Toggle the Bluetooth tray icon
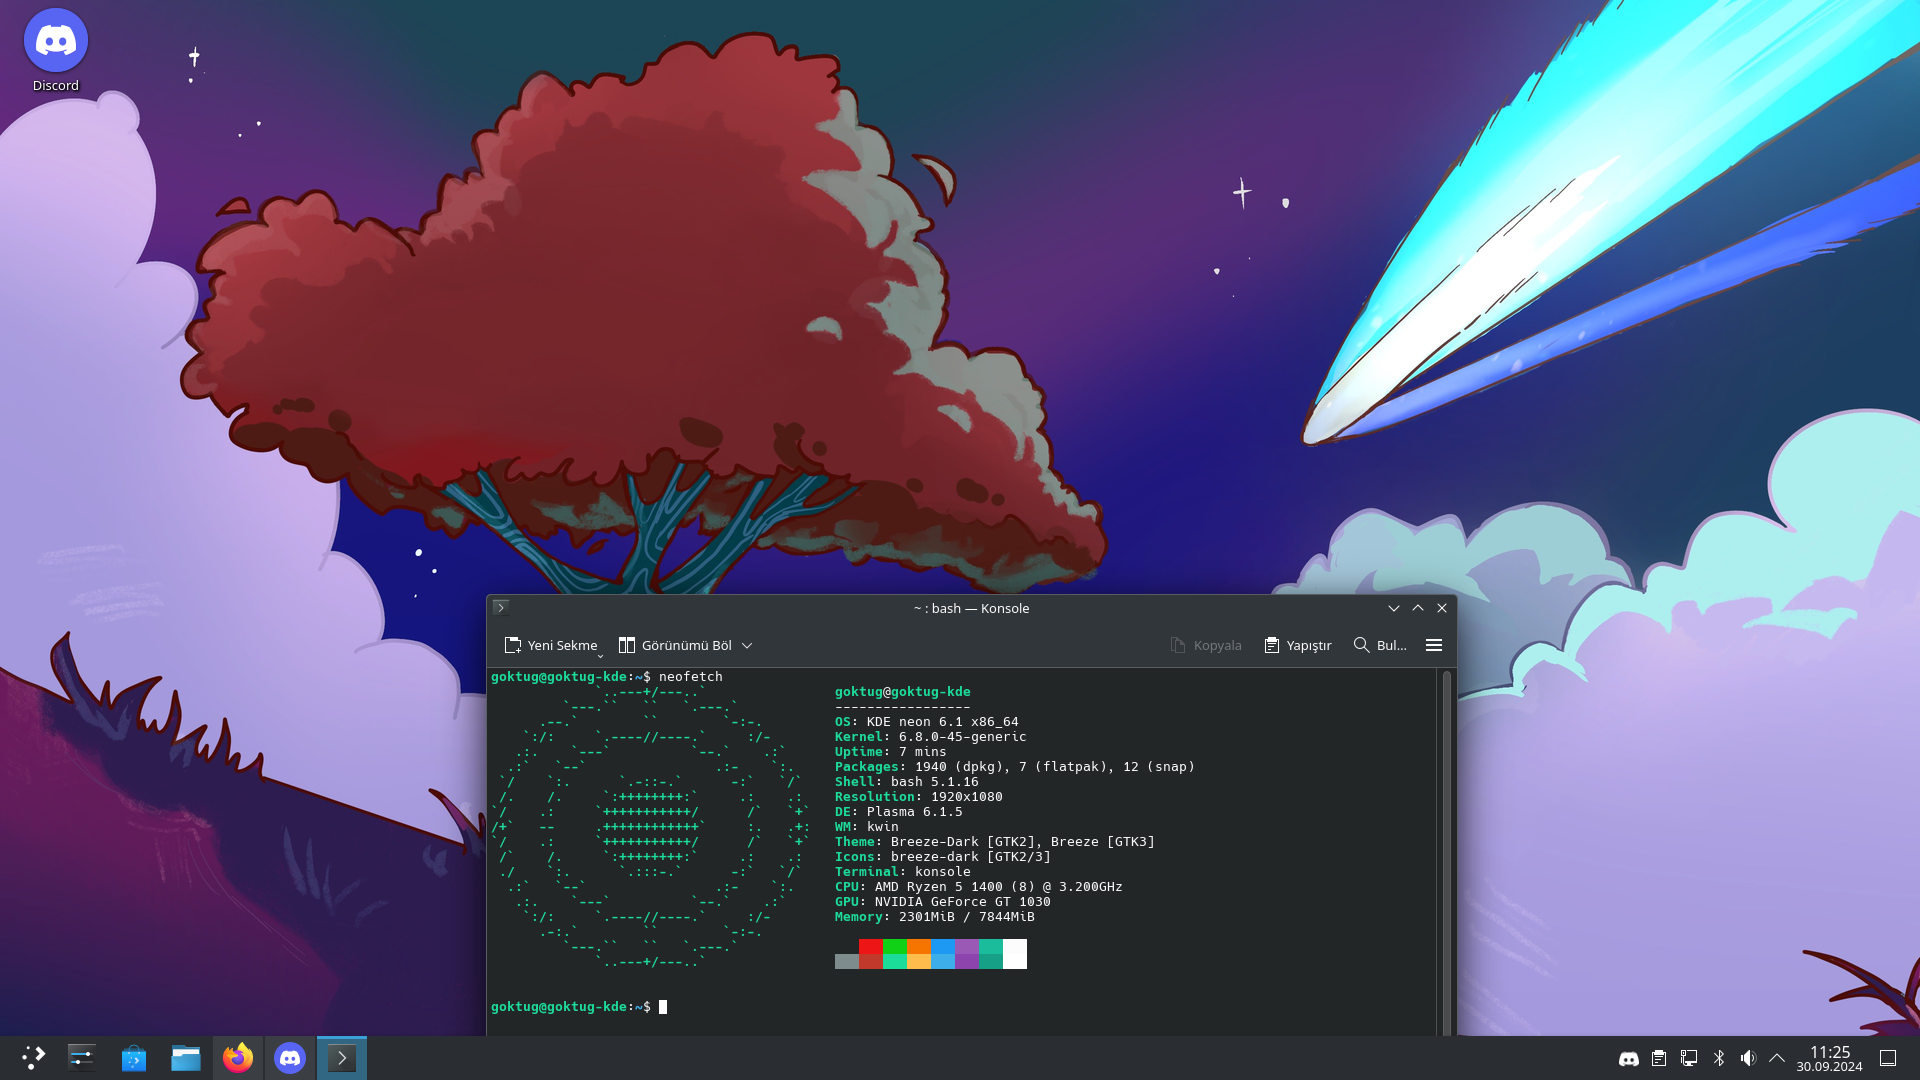The width and height of the screenshot is (1920, 1080). click(1719, 1058)
